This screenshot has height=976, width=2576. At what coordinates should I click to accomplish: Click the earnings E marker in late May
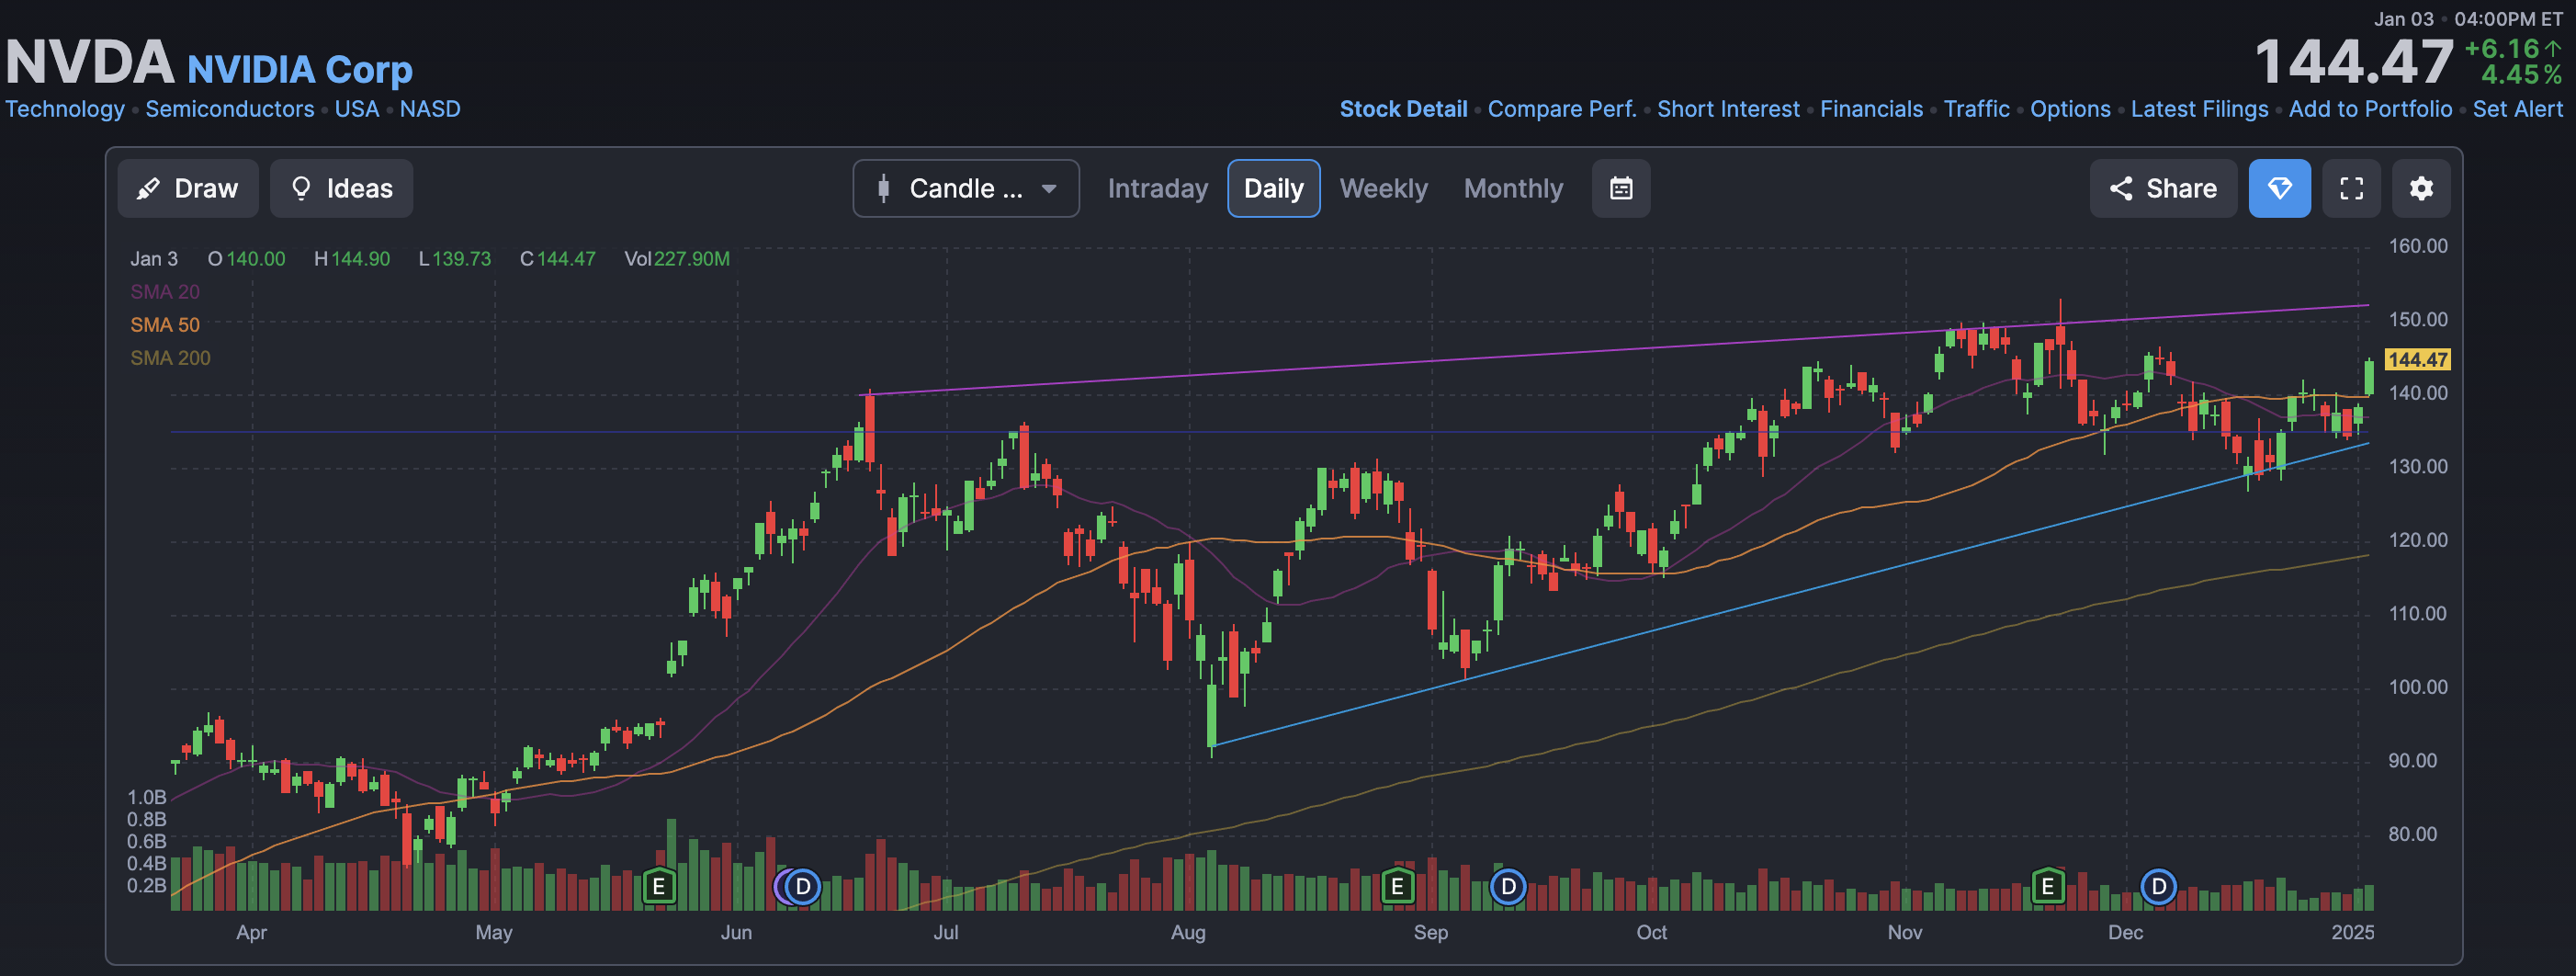pos(658,886)
